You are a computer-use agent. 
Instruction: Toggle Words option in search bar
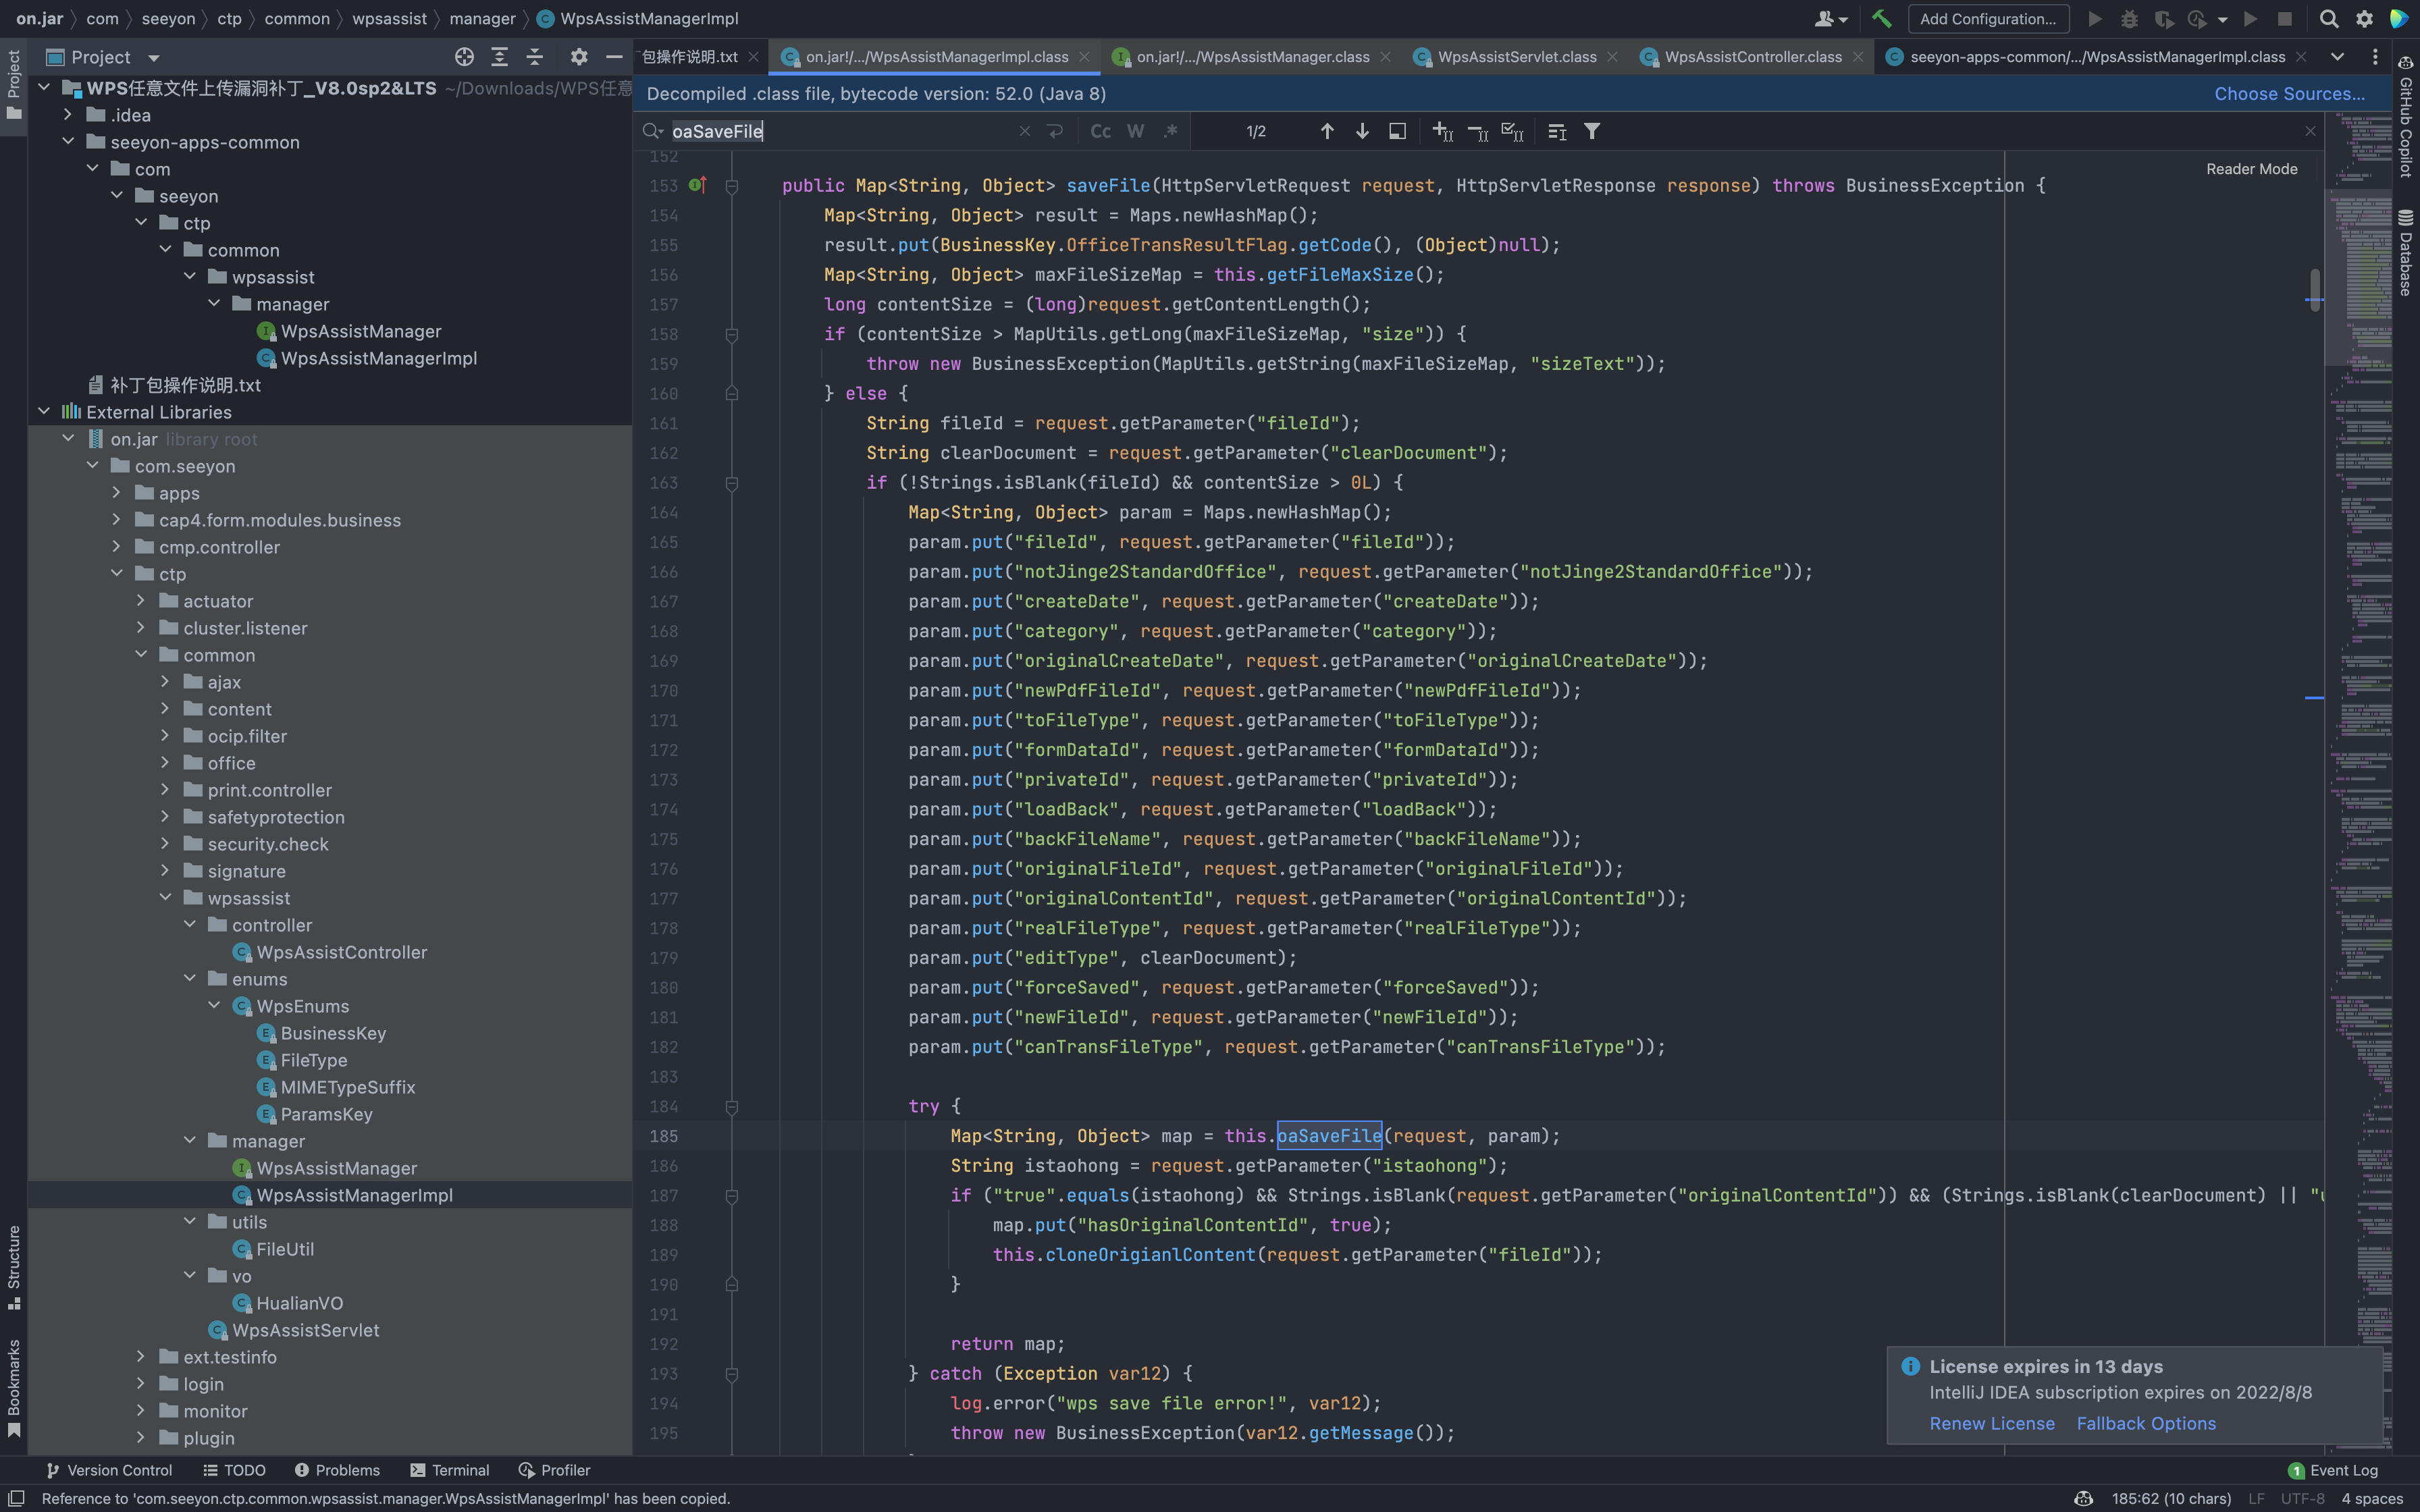(x=1135, y=131)
